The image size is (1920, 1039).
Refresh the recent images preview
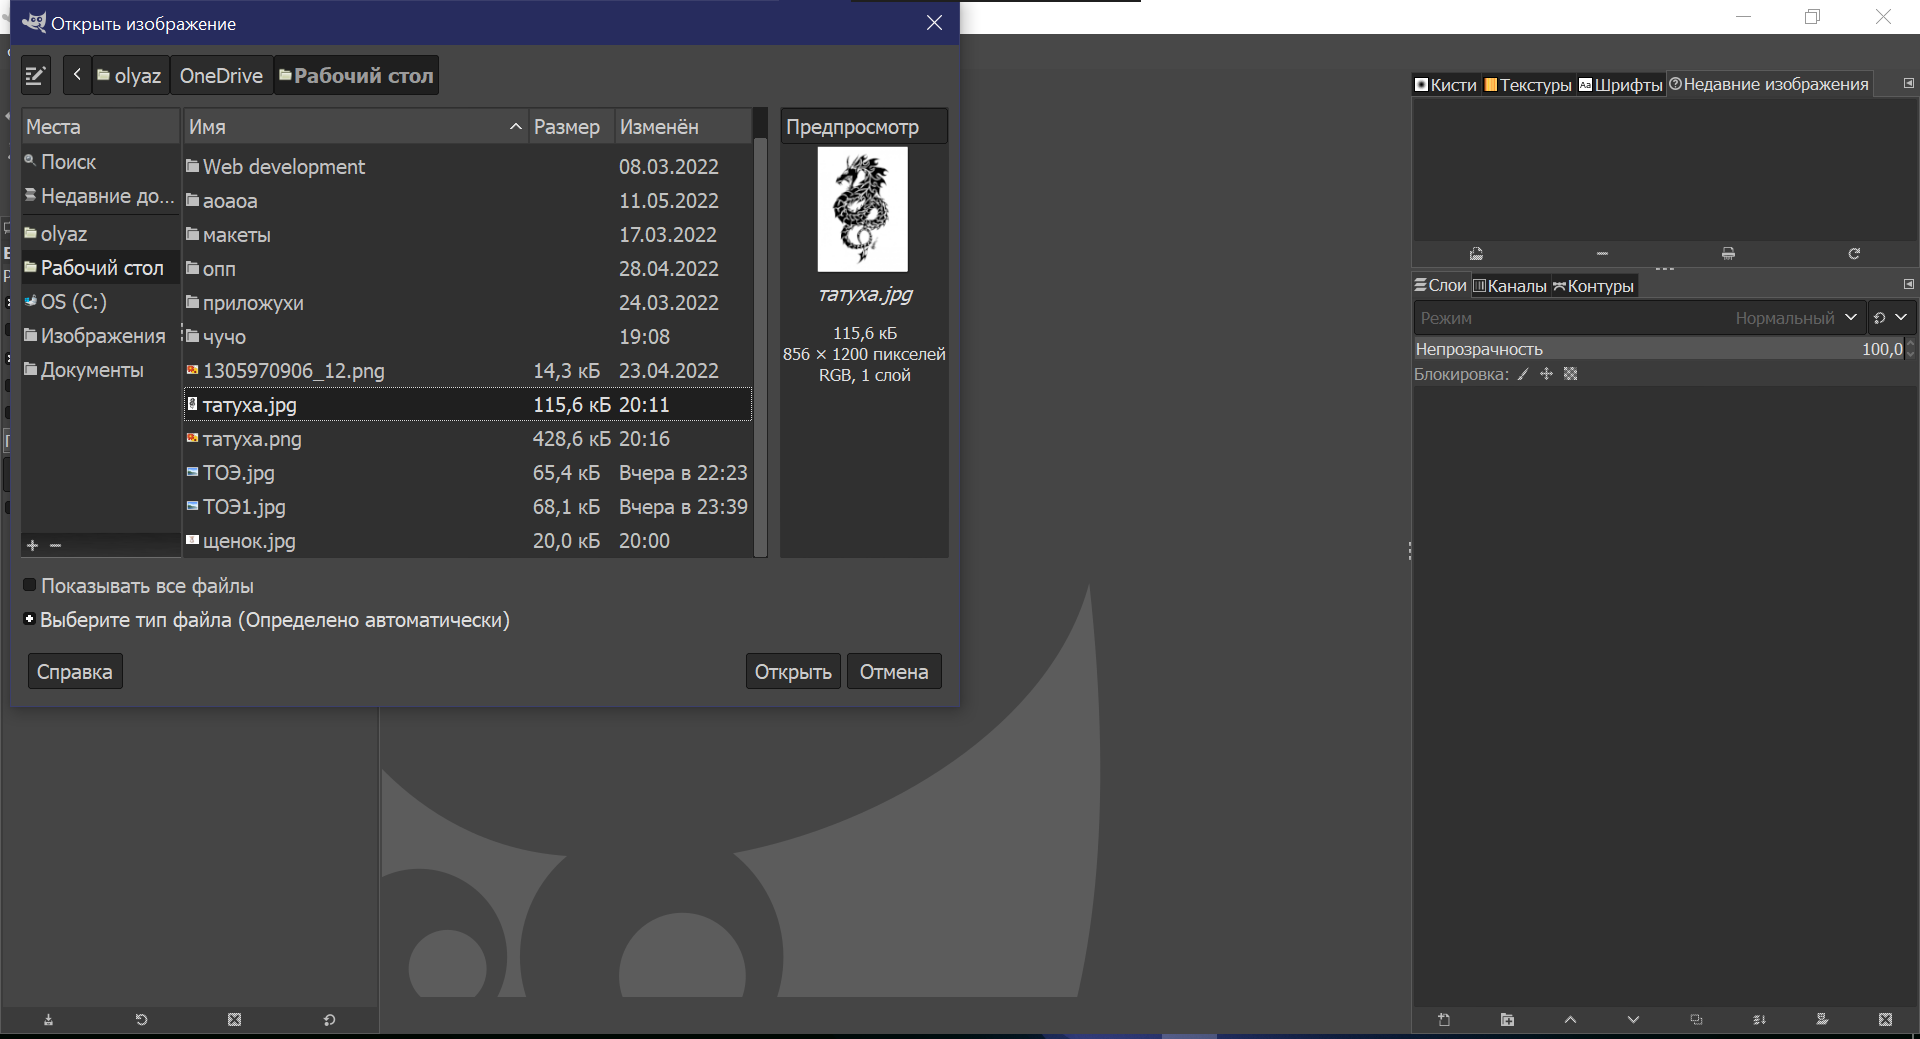pyautogui.click(x=1854, y=254)
